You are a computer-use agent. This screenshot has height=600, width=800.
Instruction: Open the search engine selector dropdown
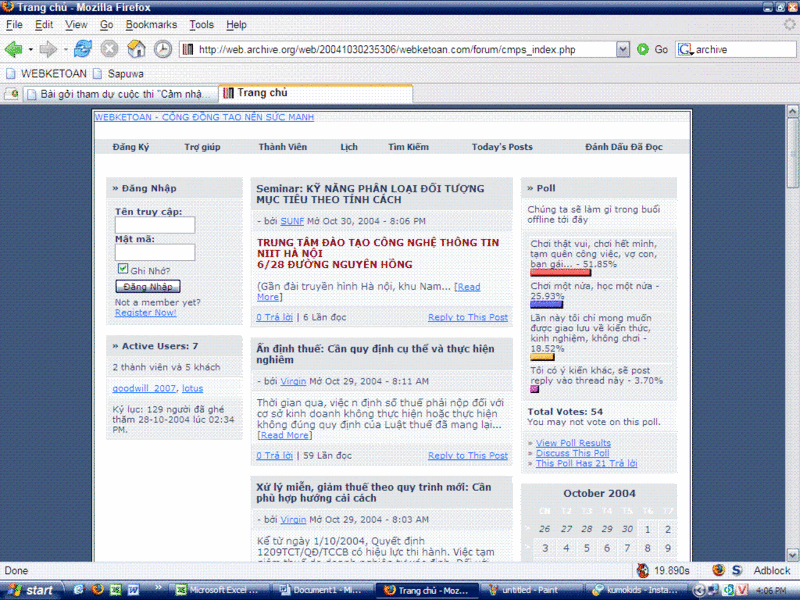pyautogui.click(x=686, y=49)
